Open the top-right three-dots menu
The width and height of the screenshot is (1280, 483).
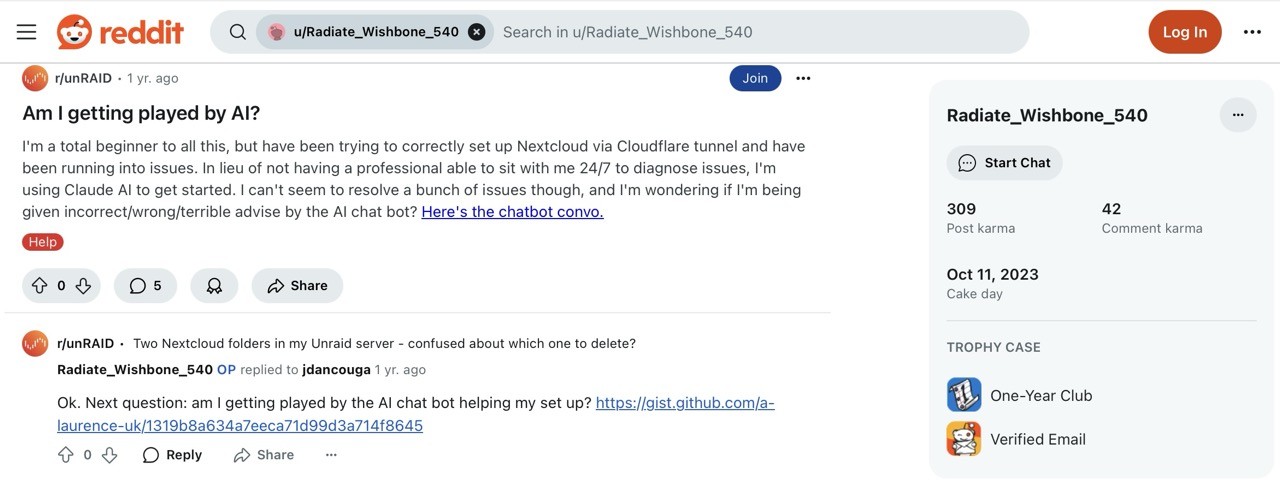click(1252, 32)
